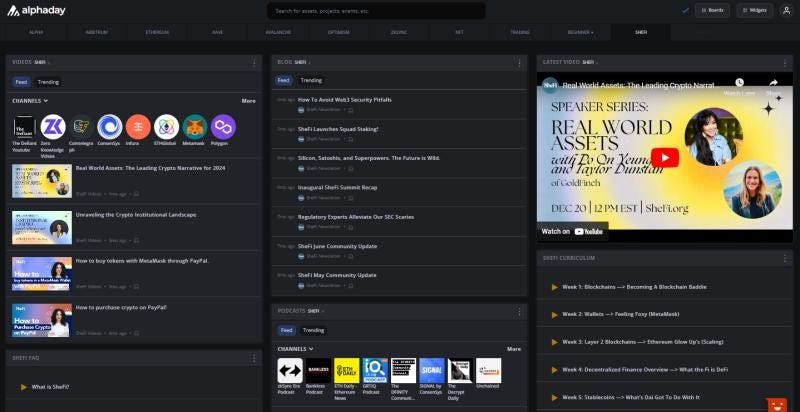Open the orange chat widget icon

(777, 405)
